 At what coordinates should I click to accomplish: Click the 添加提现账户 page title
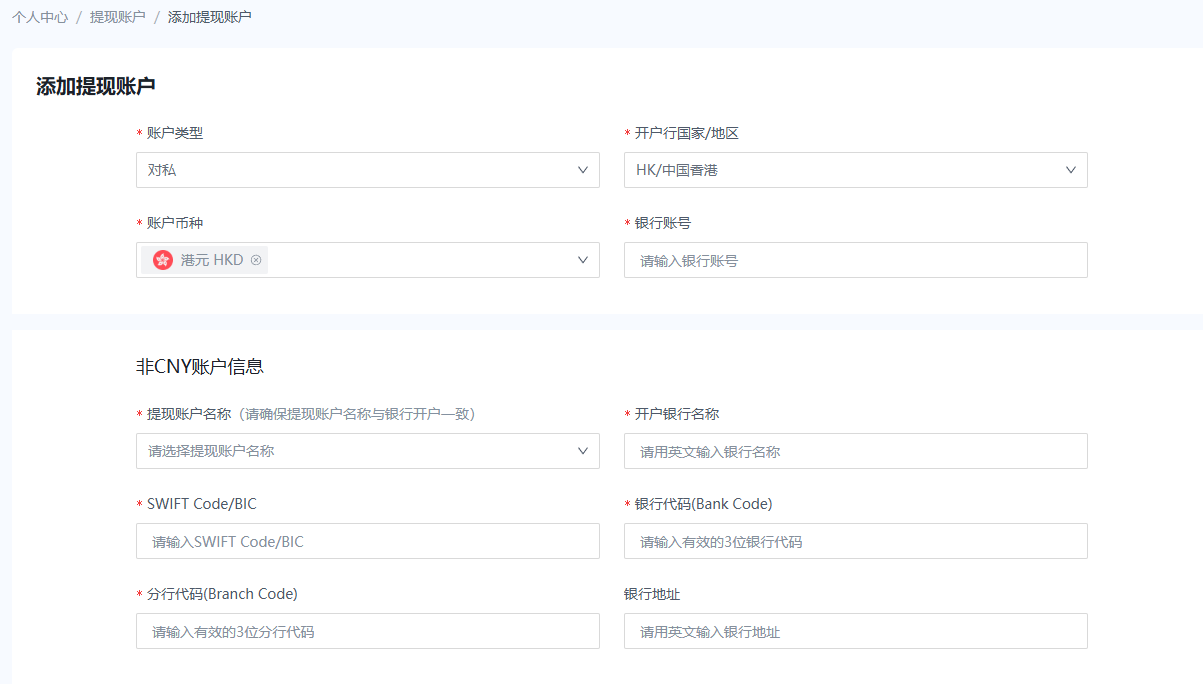[x=96, y=86]
